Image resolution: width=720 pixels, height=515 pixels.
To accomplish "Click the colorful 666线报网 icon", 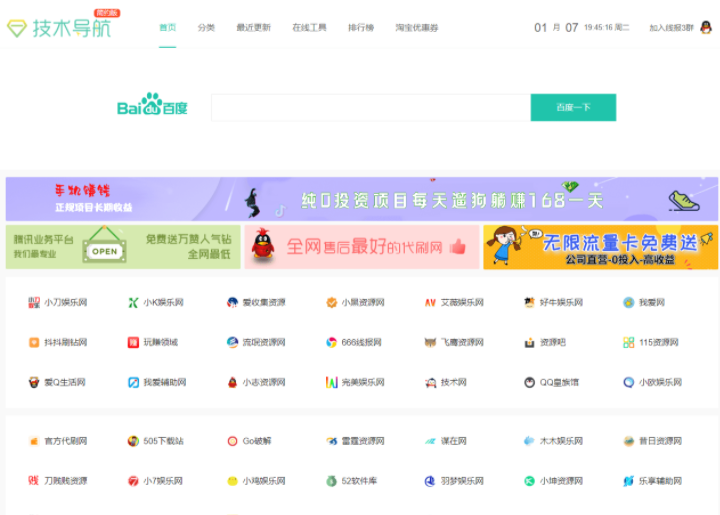I will [332, 342].
